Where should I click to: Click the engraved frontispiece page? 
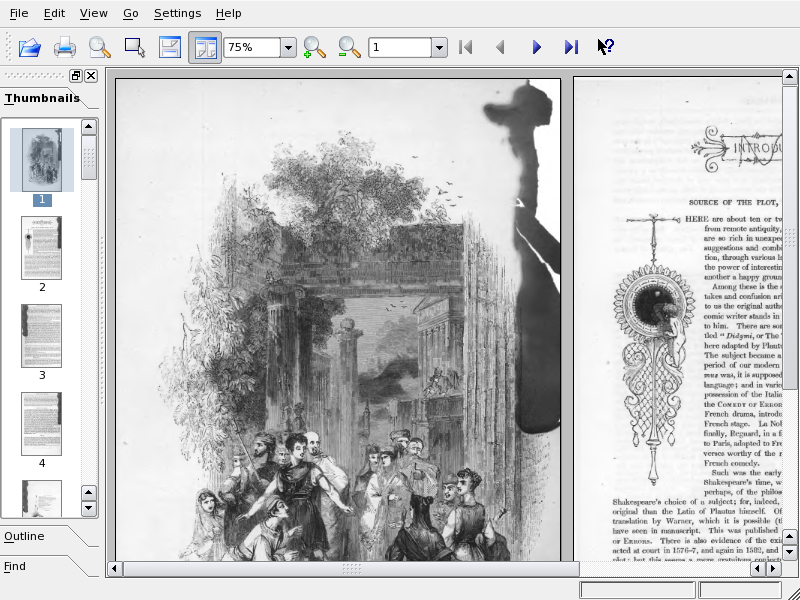(x=338, y=320)
